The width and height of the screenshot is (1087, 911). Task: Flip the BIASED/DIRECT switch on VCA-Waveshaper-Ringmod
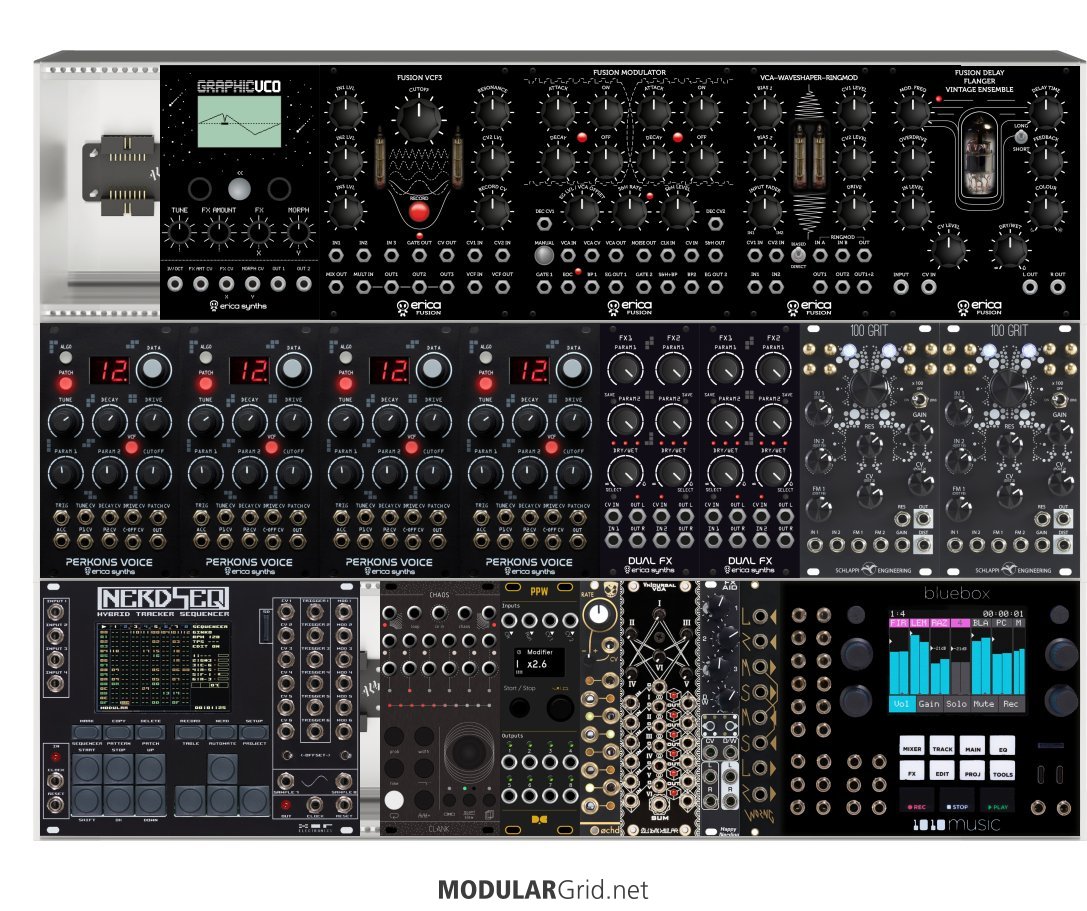tap(799, 254)
